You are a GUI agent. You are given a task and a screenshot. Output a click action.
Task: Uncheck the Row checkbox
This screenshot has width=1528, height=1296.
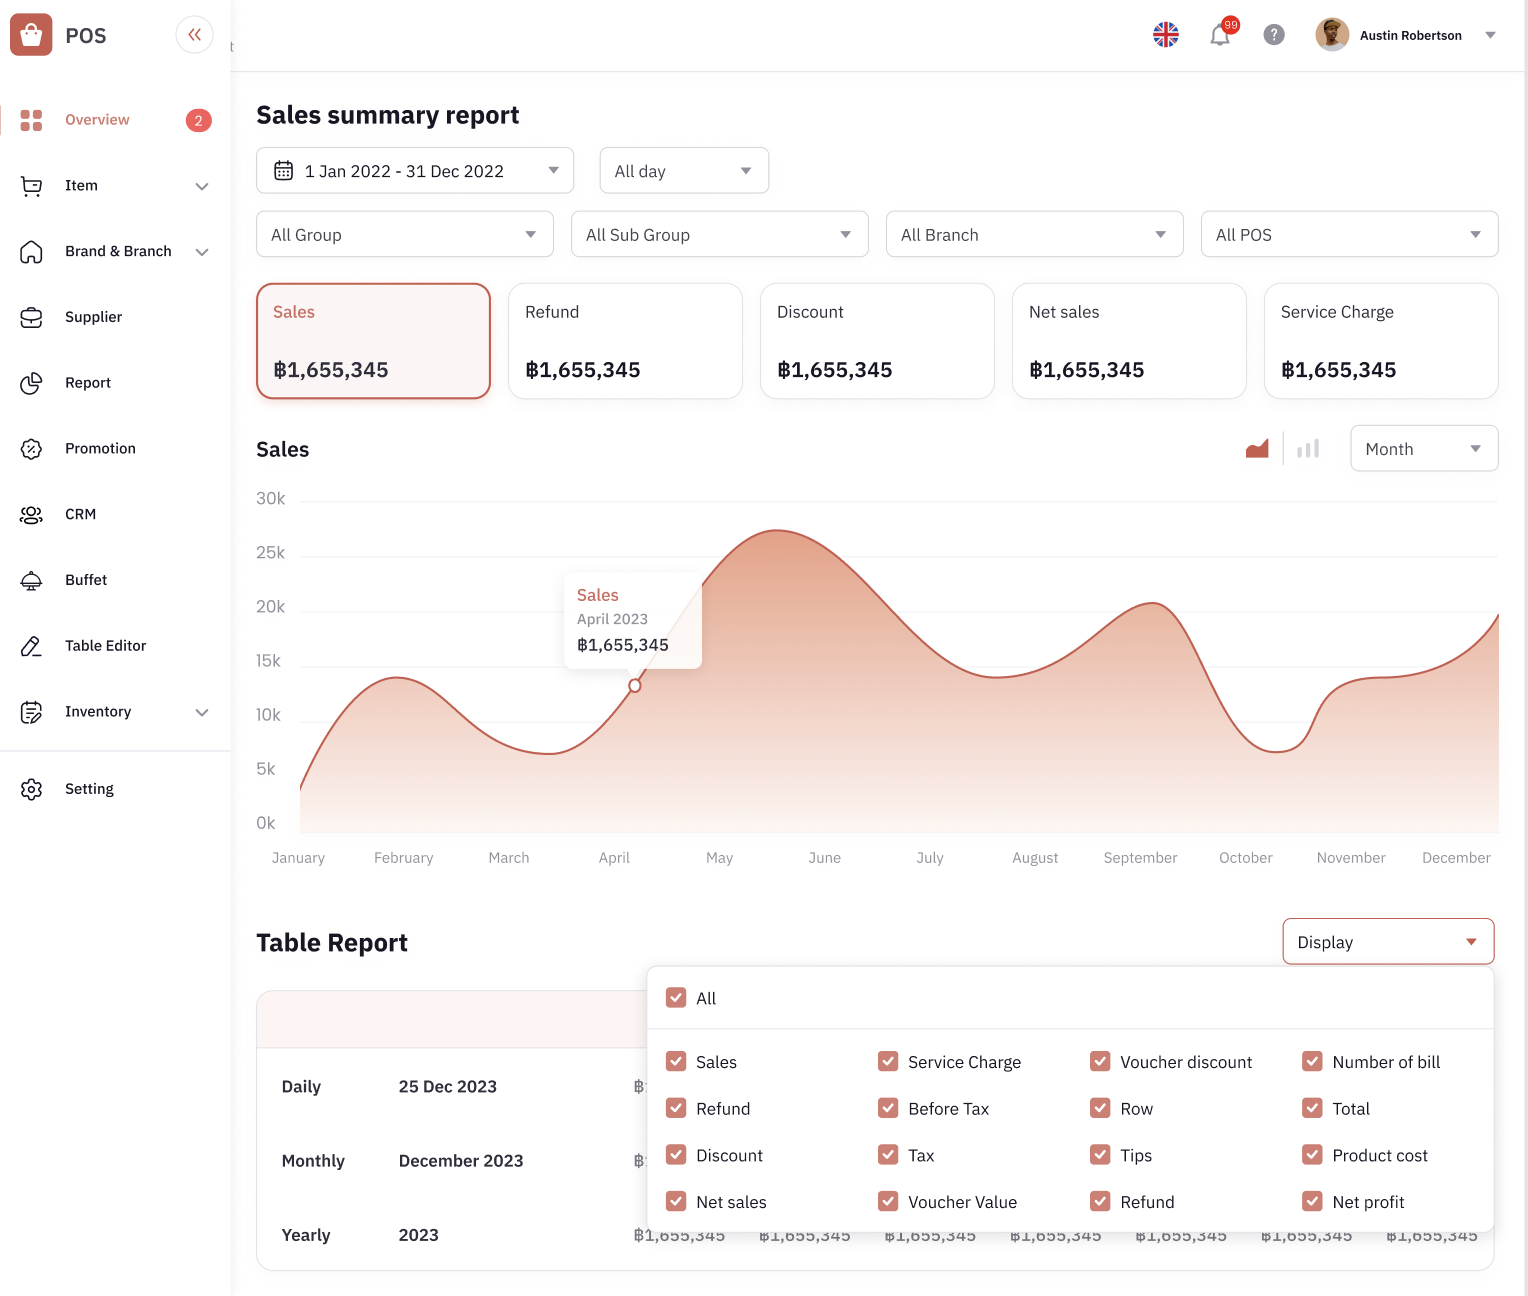click(1100, 1108)
